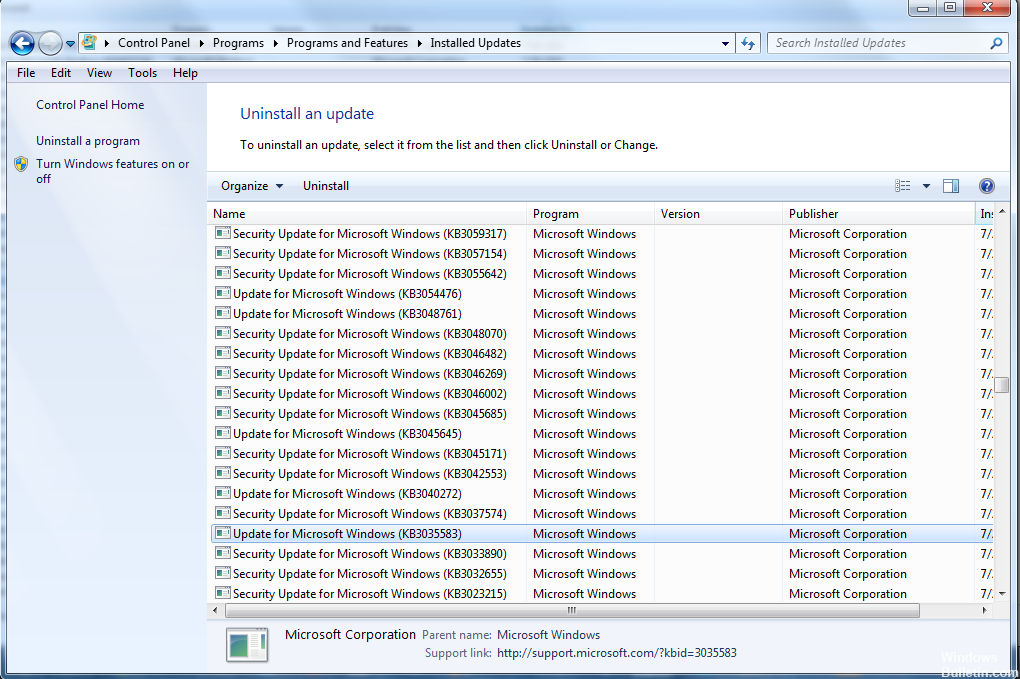
Task: Click the icon of KB3046482 update
Action: coord(223,353)
